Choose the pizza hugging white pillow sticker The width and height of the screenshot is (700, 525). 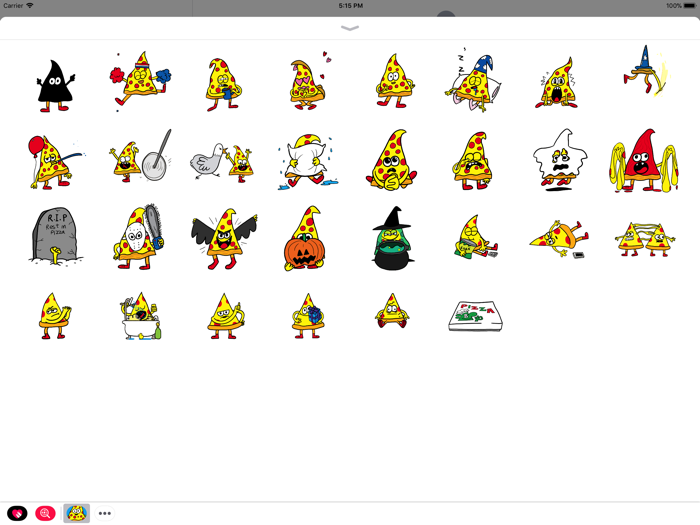[x=307, y=161]
